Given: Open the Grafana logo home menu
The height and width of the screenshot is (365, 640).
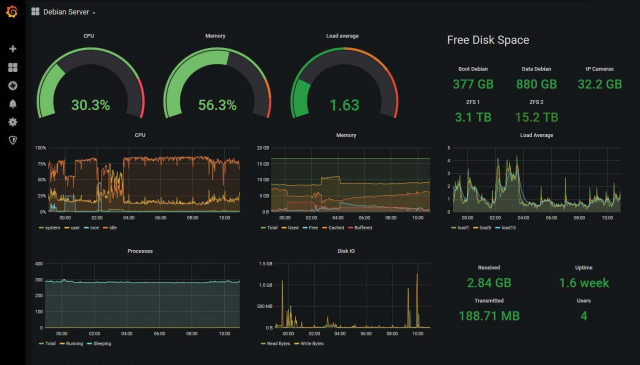Looking at the screenshot, I should pyautogui.click(x=12, y=11).
